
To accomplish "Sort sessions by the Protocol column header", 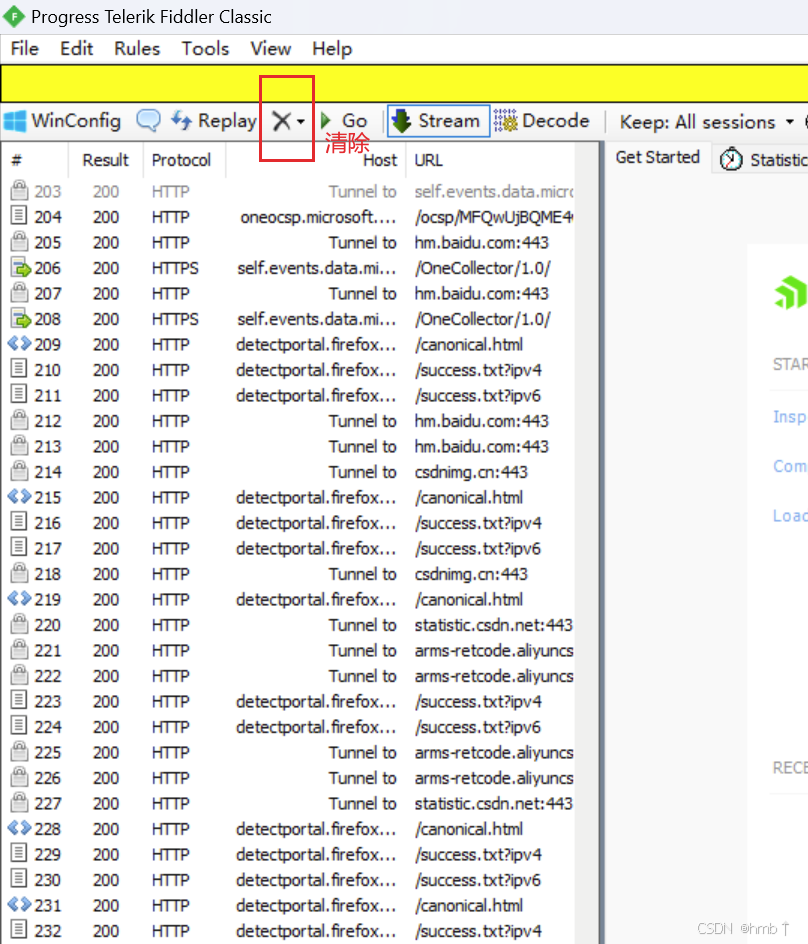I will (x=184, y=160).
